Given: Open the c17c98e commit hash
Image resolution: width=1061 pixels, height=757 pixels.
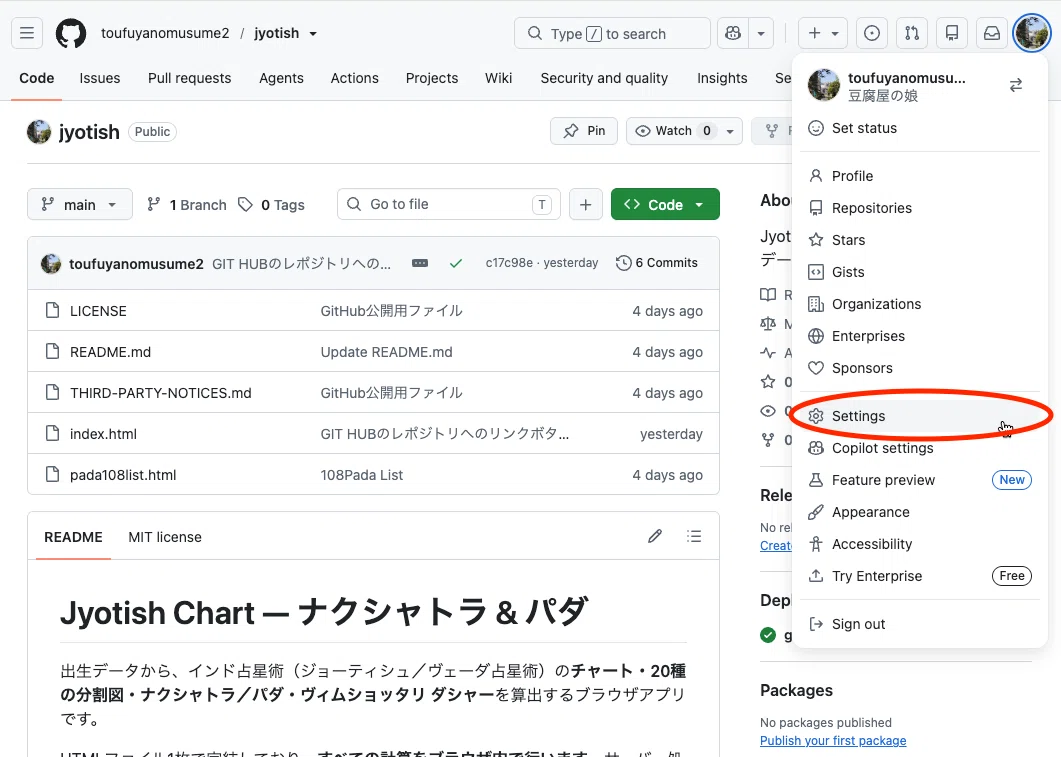Looking at the screenshot, I should (509, 262).
